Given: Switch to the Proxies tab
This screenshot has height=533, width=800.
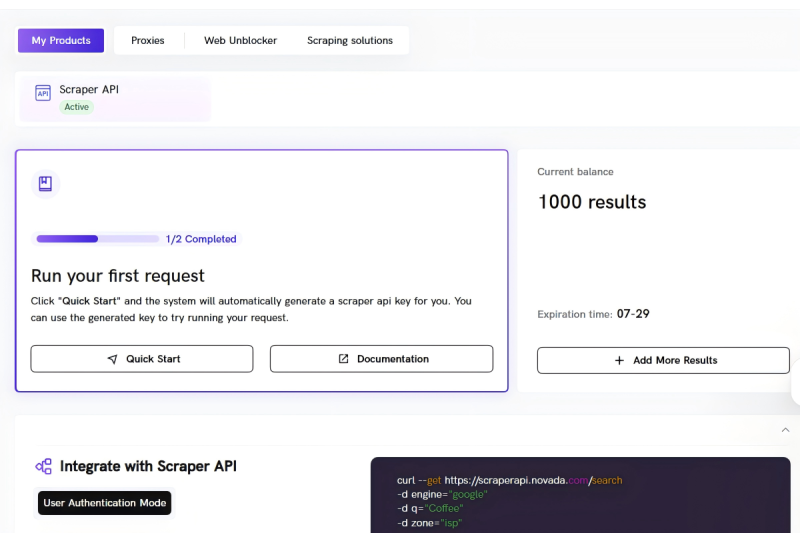Looking at the screenshot, I should point(147,40).
